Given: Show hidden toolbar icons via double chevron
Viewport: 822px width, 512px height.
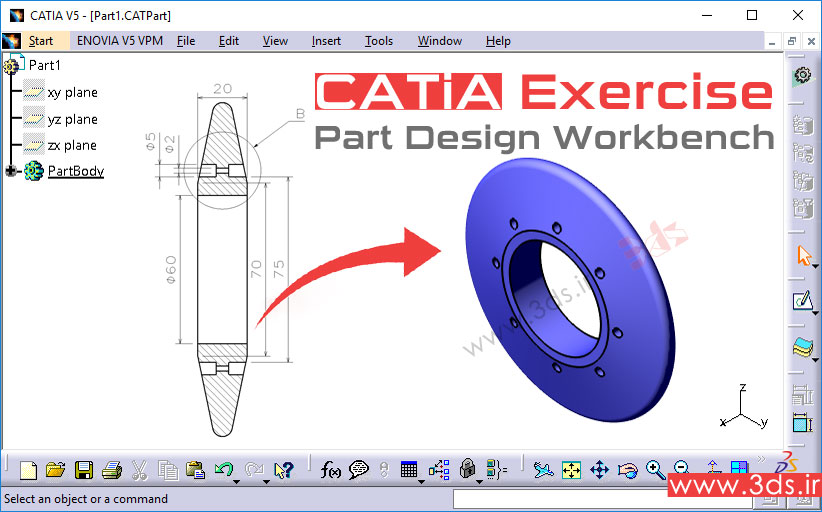Looking at the screenshot, I should (x=761, y=460).
